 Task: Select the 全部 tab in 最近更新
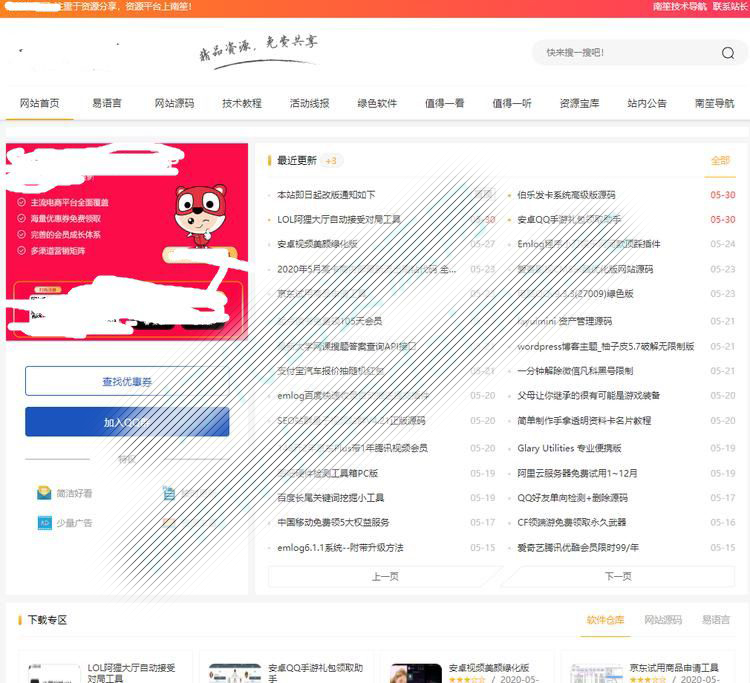tap(720, 161)
